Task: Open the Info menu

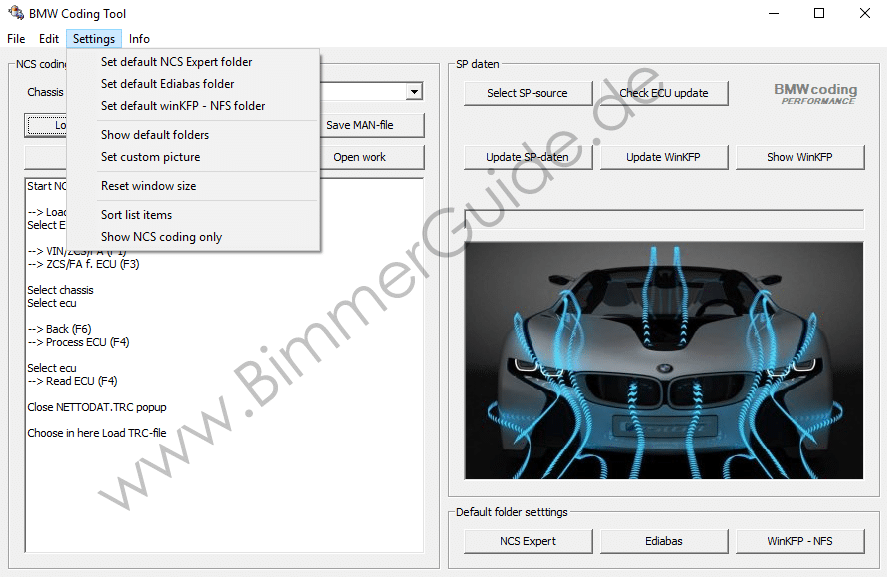Action: pyautogui.click(x=139, y=39)
